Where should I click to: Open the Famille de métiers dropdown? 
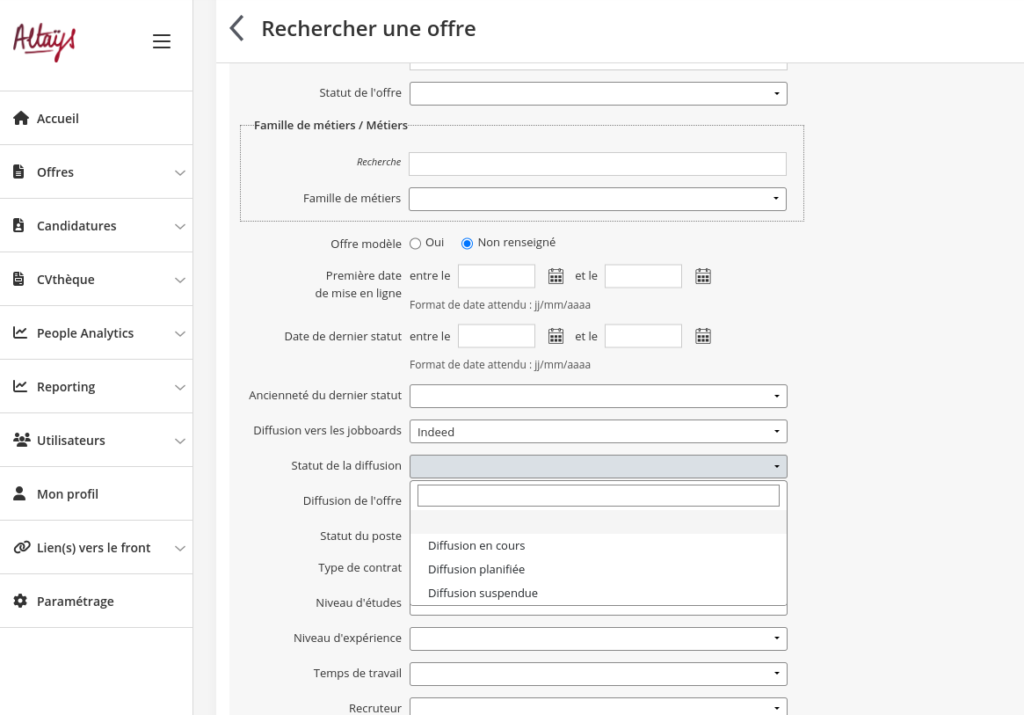[x=598, y=199]
